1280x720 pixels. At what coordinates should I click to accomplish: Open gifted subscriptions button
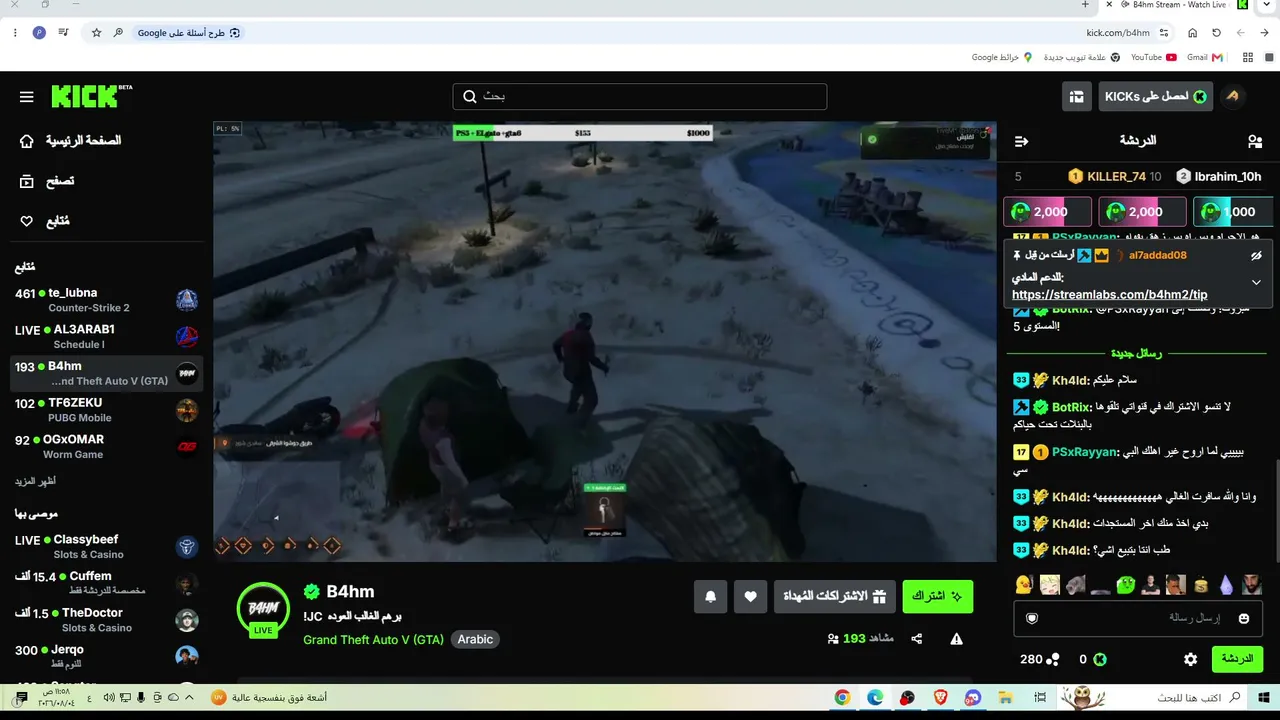coord(834,596)
